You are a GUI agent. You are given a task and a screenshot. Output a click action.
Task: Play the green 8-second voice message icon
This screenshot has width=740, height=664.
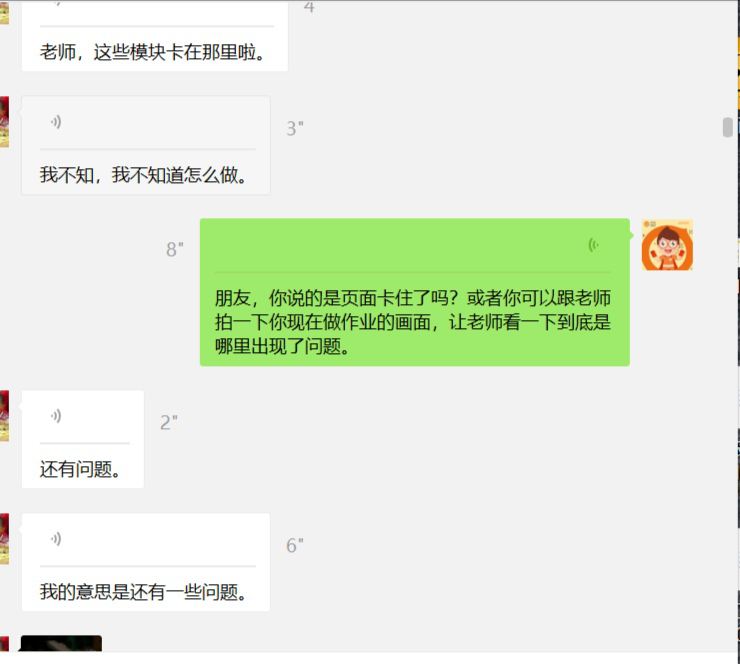pos(593,245)
